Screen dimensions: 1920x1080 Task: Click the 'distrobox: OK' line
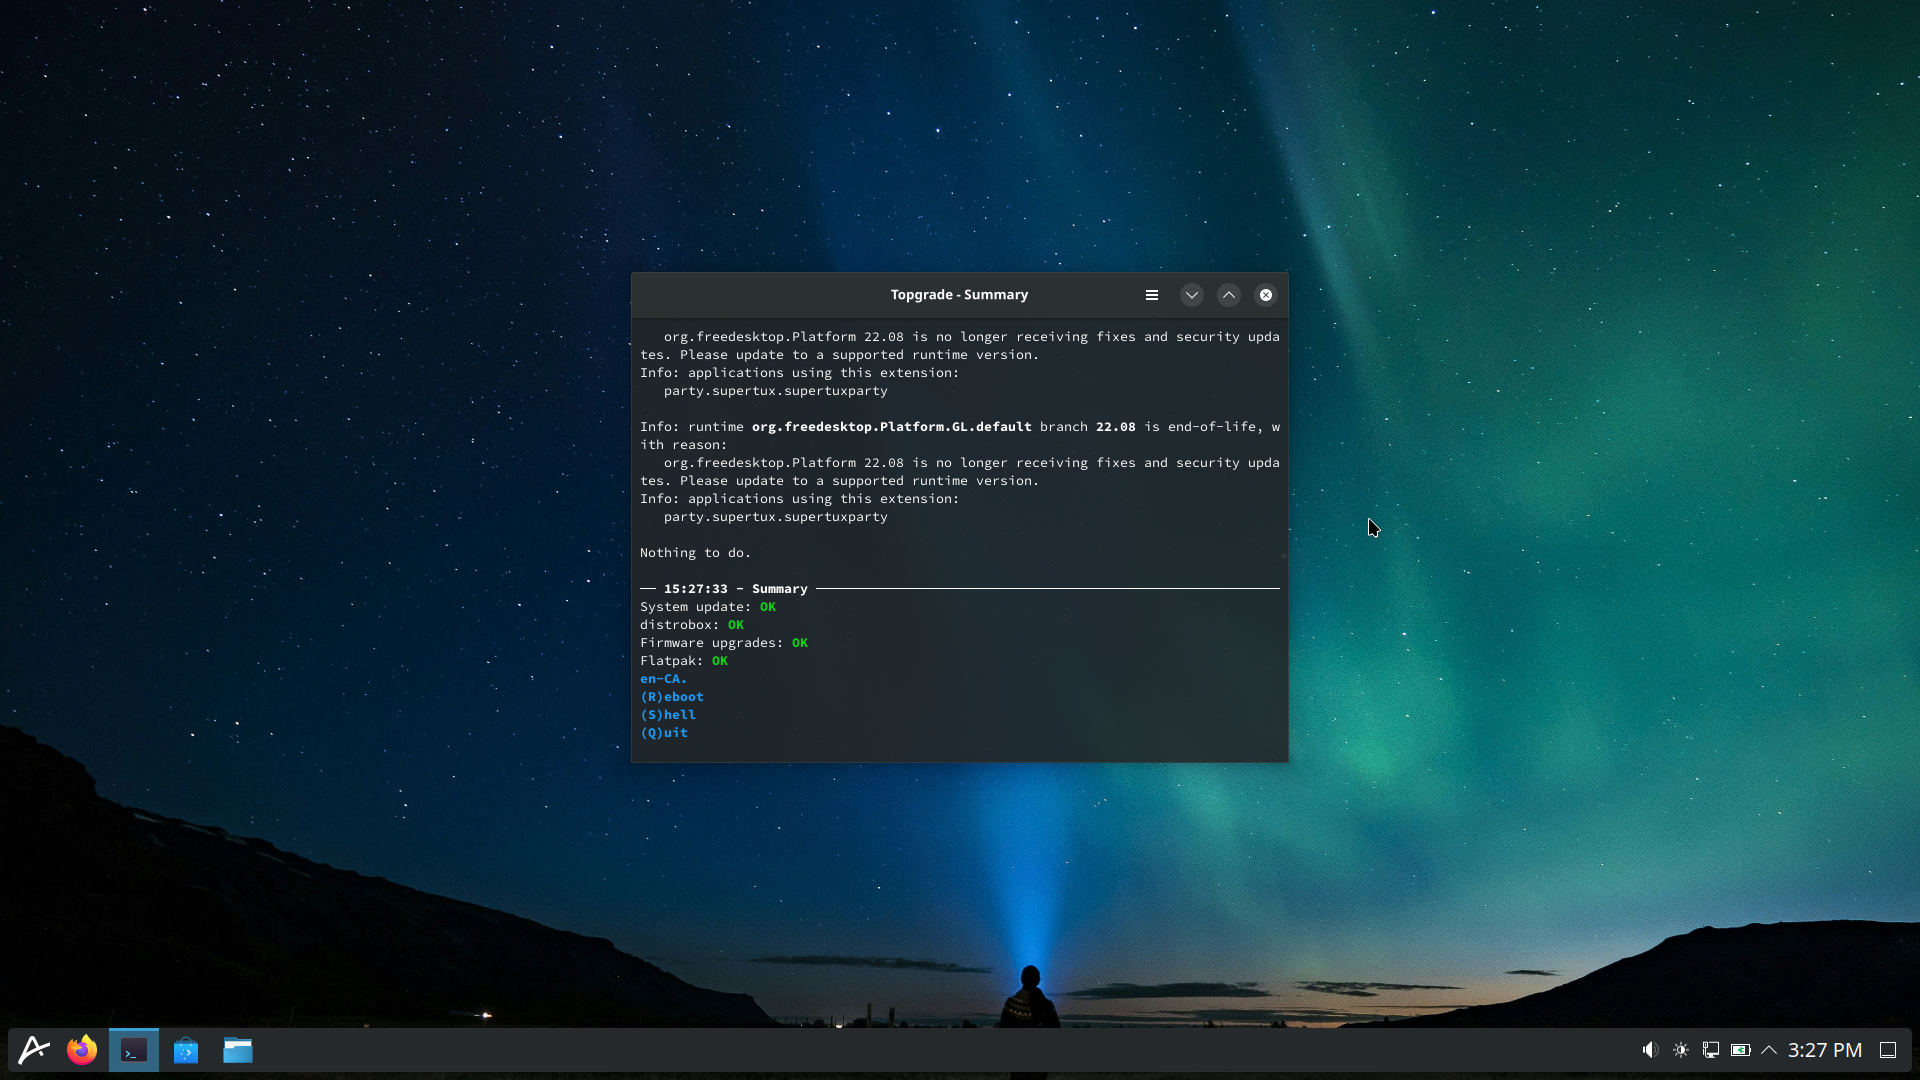[692, 625]
